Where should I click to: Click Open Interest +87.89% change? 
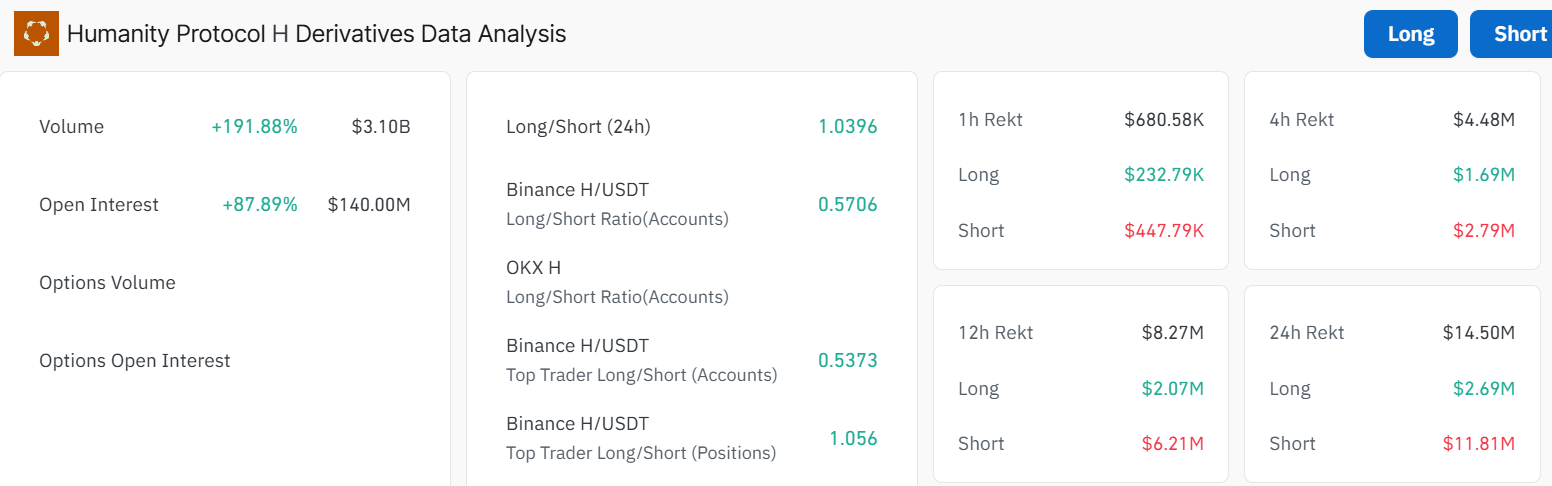(260, 205)
